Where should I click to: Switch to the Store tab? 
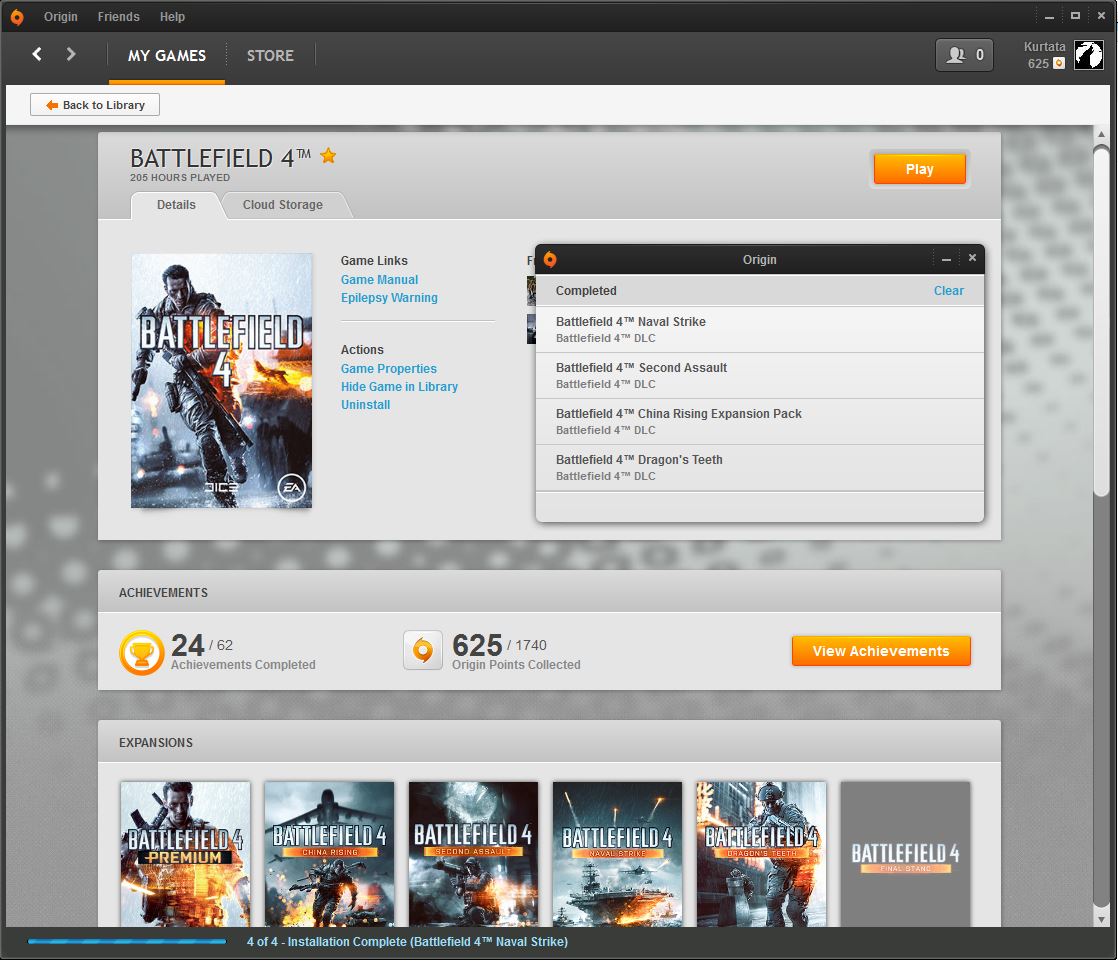click(270, 56)
